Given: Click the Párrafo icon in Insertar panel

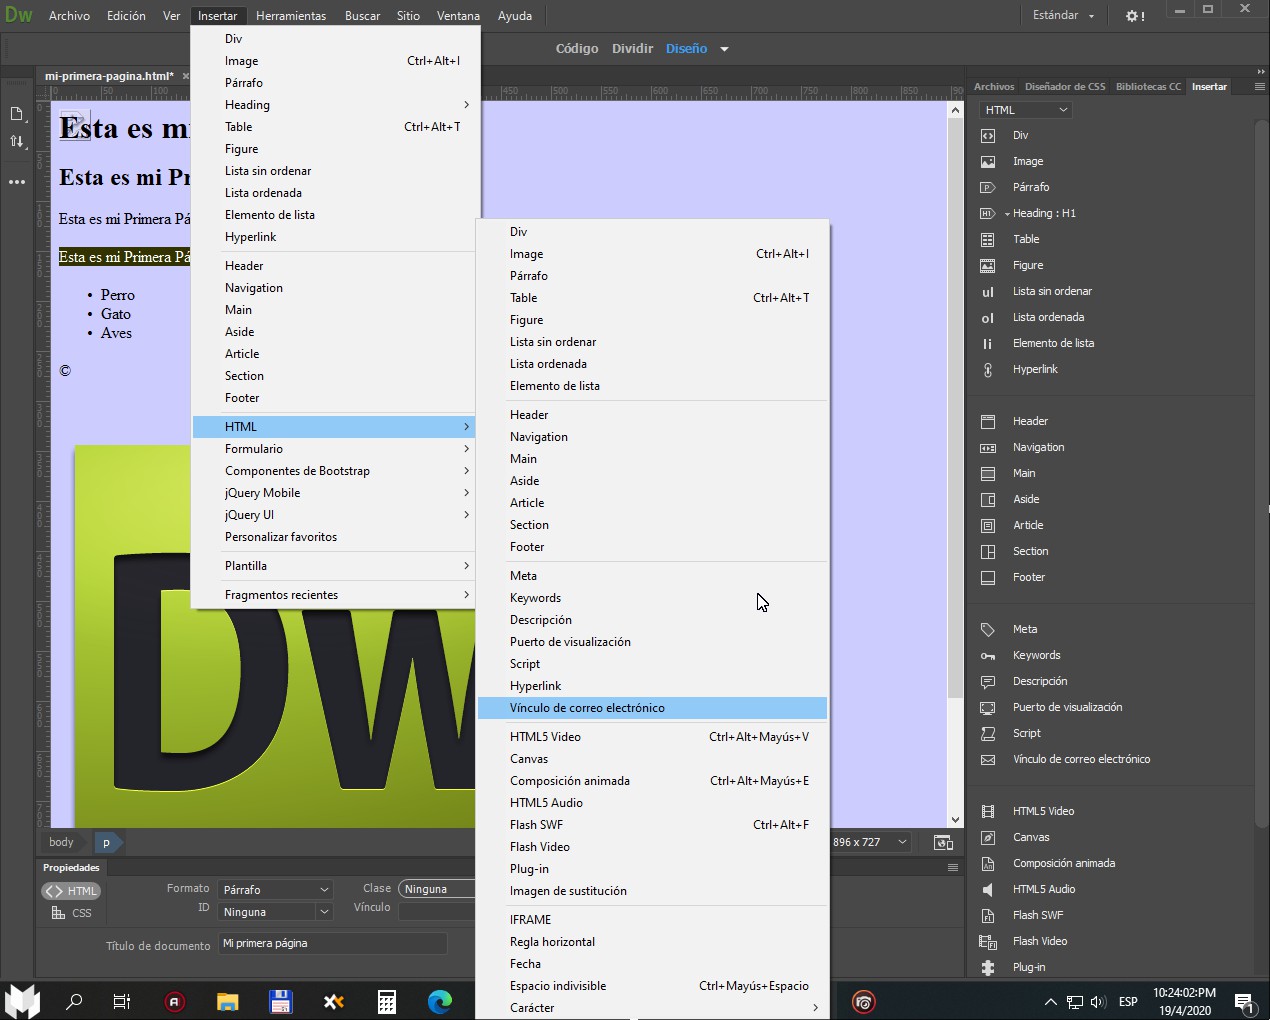Looking at the screenshot, I should tap(988, 187).
